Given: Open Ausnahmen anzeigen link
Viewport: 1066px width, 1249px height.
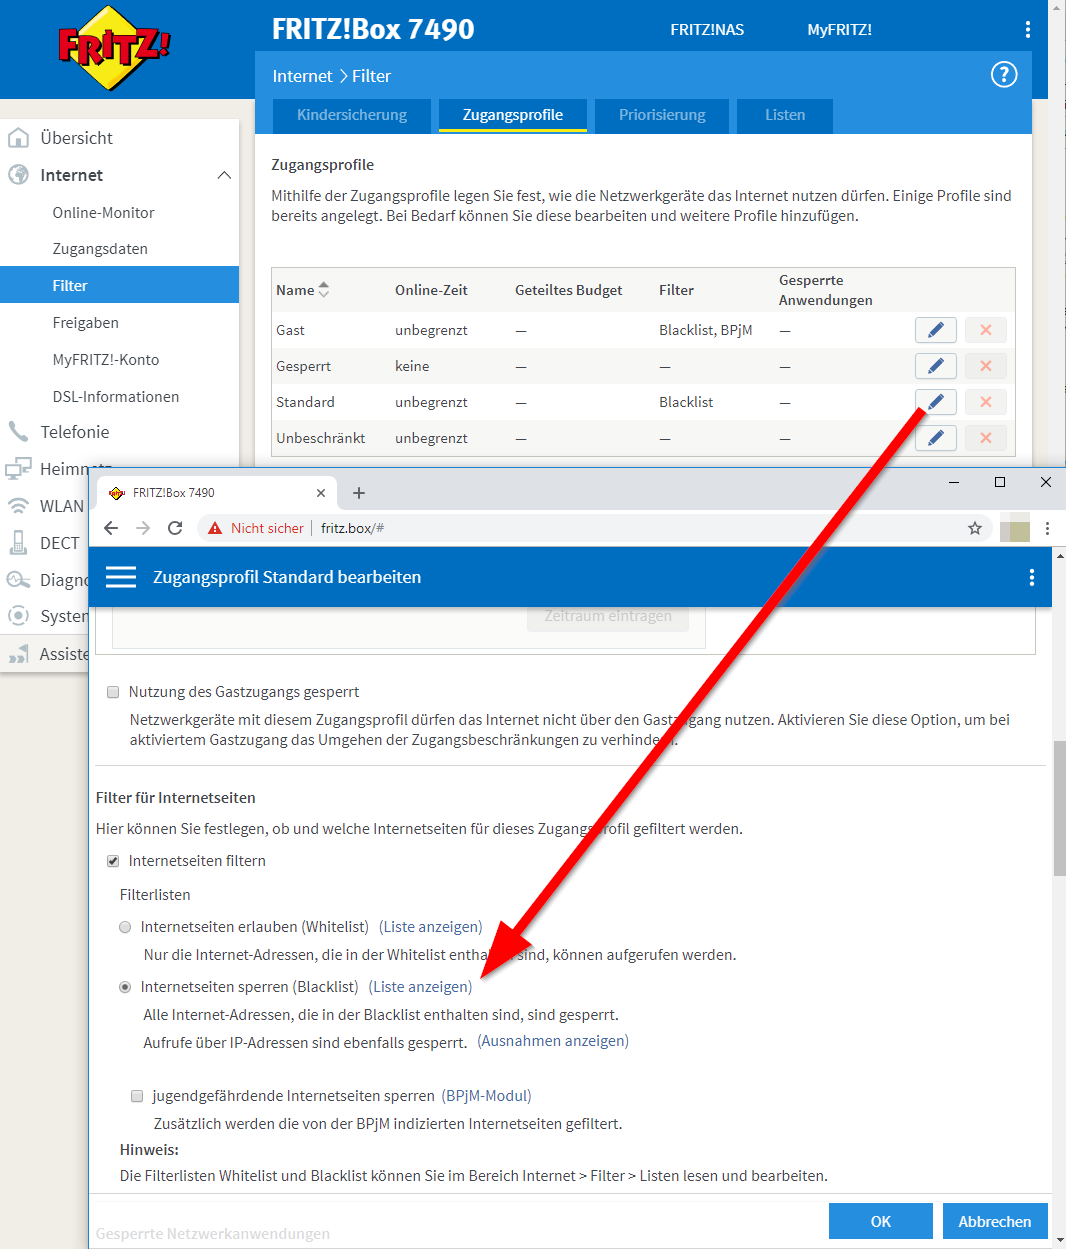Looking at the screenshot, I should [553, 1041].
